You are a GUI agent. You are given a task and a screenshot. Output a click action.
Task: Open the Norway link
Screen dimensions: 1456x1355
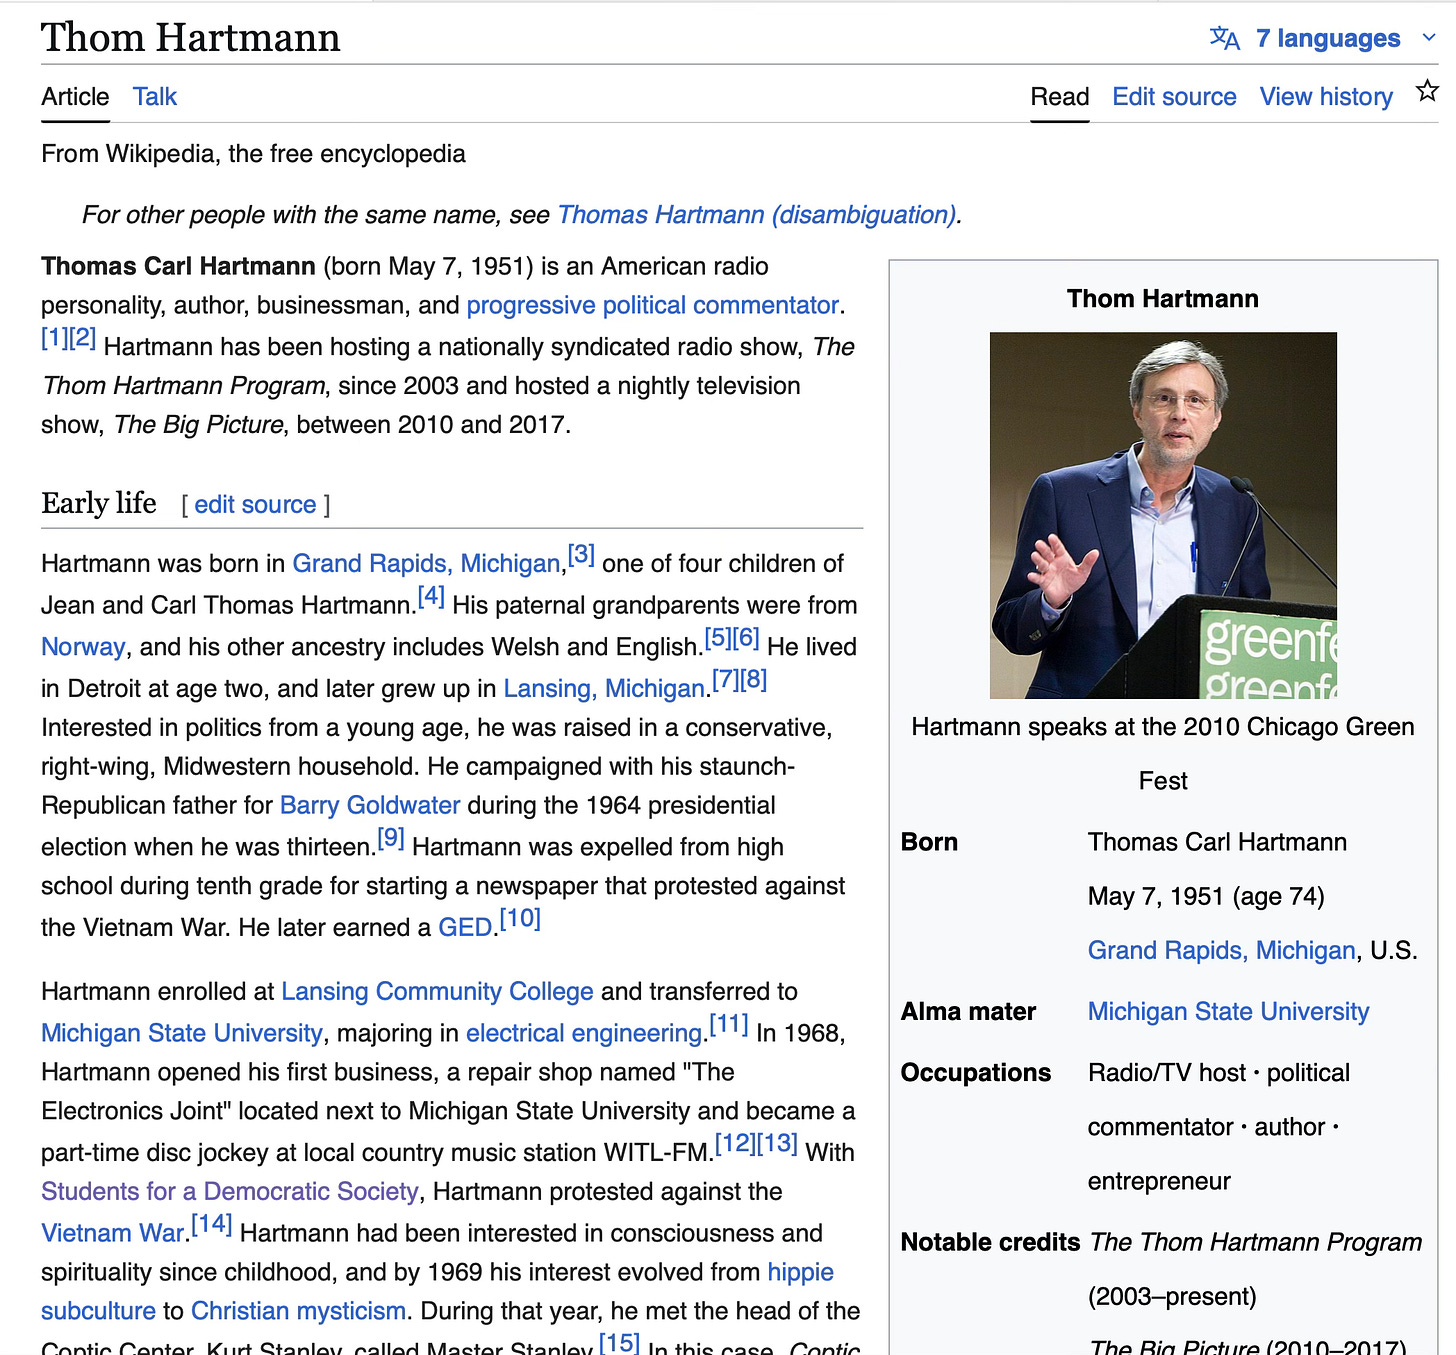pyautogui.click(x=83, y=647)
